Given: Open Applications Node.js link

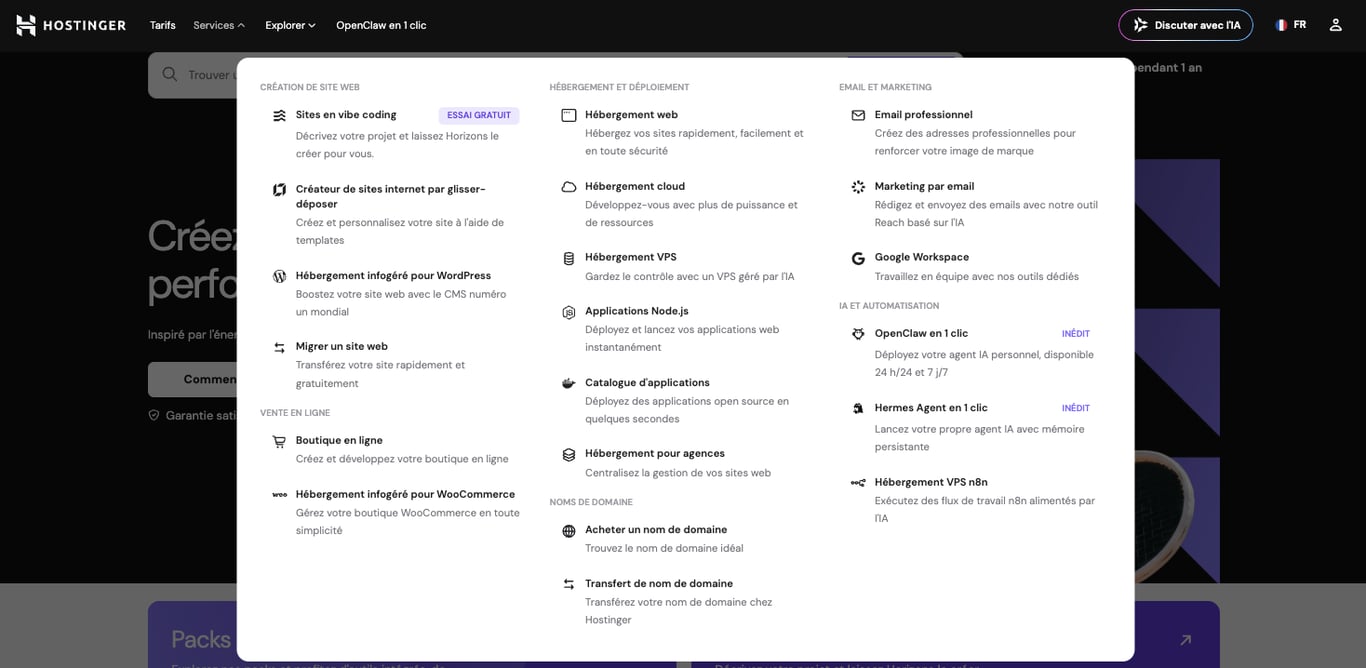Looking at the screenshot, I should click(x=637, y=311).
